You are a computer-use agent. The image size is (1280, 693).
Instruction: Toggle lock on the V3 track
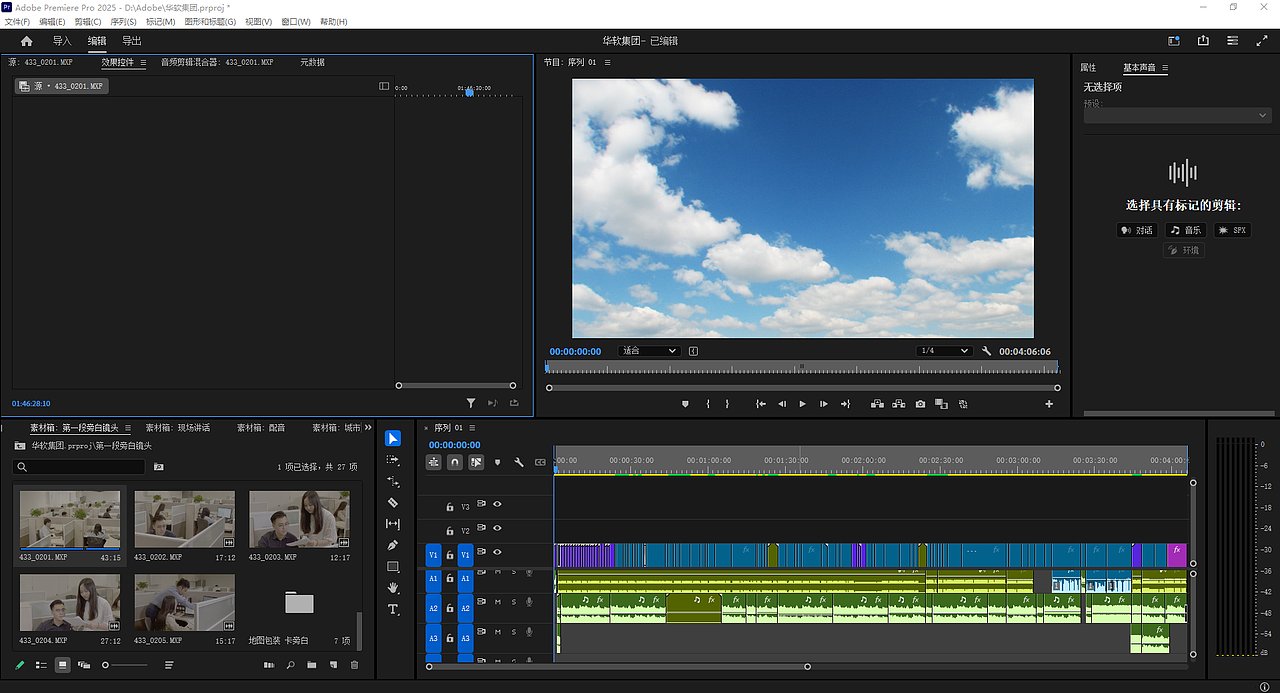coord(450,507)
